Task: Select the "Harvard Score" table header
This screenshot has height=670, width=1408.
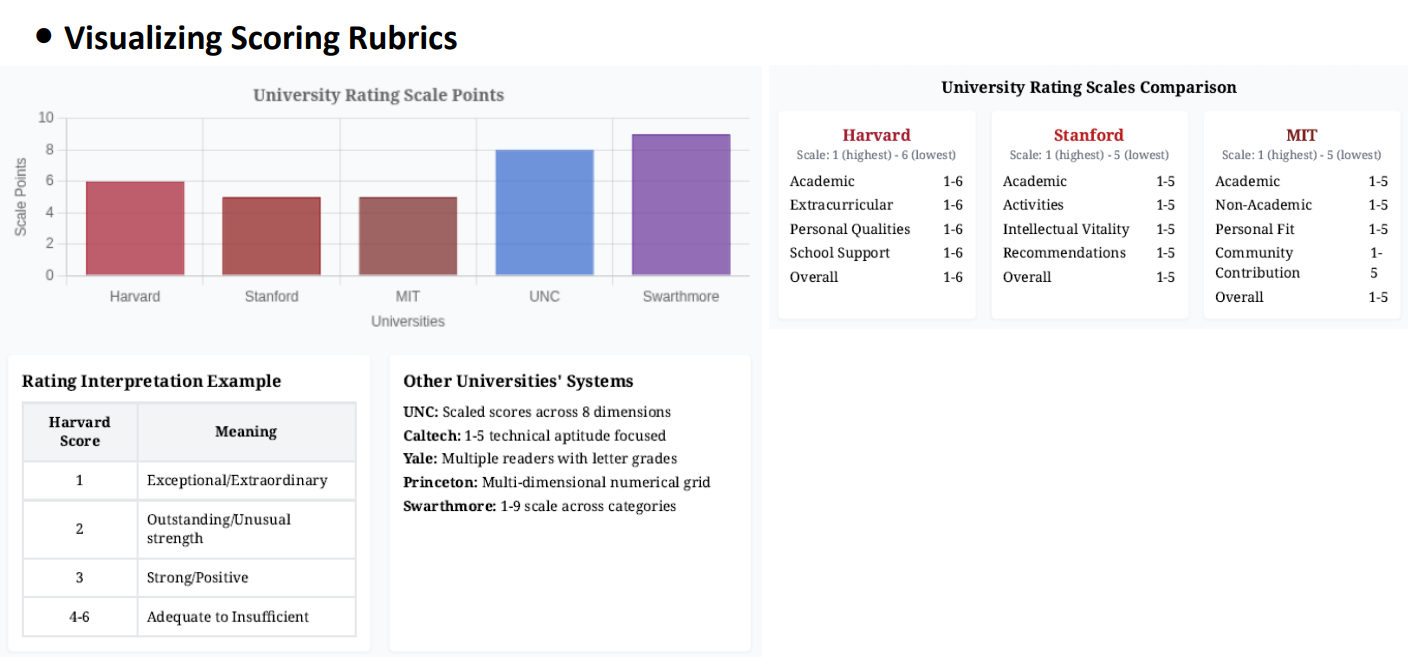Action: point(80,432)
